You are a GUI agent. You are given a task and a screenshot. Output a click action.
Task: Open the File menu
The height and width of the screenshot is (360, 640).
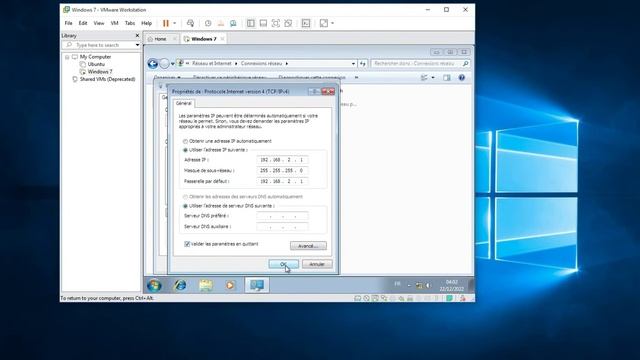pos(69,23)
